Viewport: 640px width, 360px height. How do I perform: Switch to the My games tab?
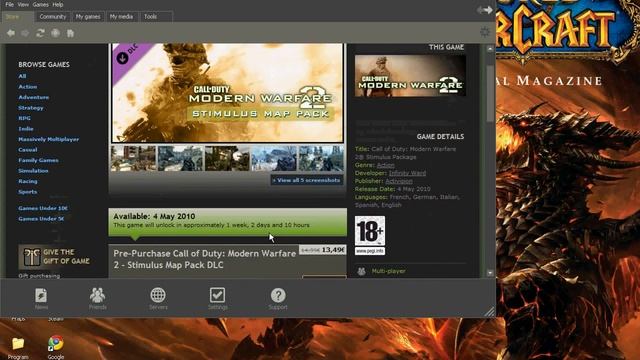88,17
